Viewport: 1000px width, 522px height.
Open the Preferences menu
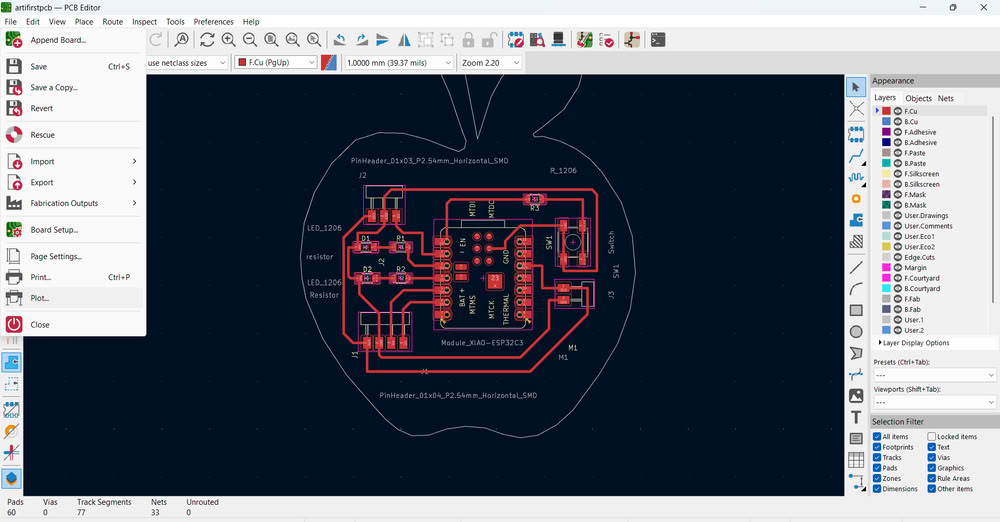tap(214, 22)
